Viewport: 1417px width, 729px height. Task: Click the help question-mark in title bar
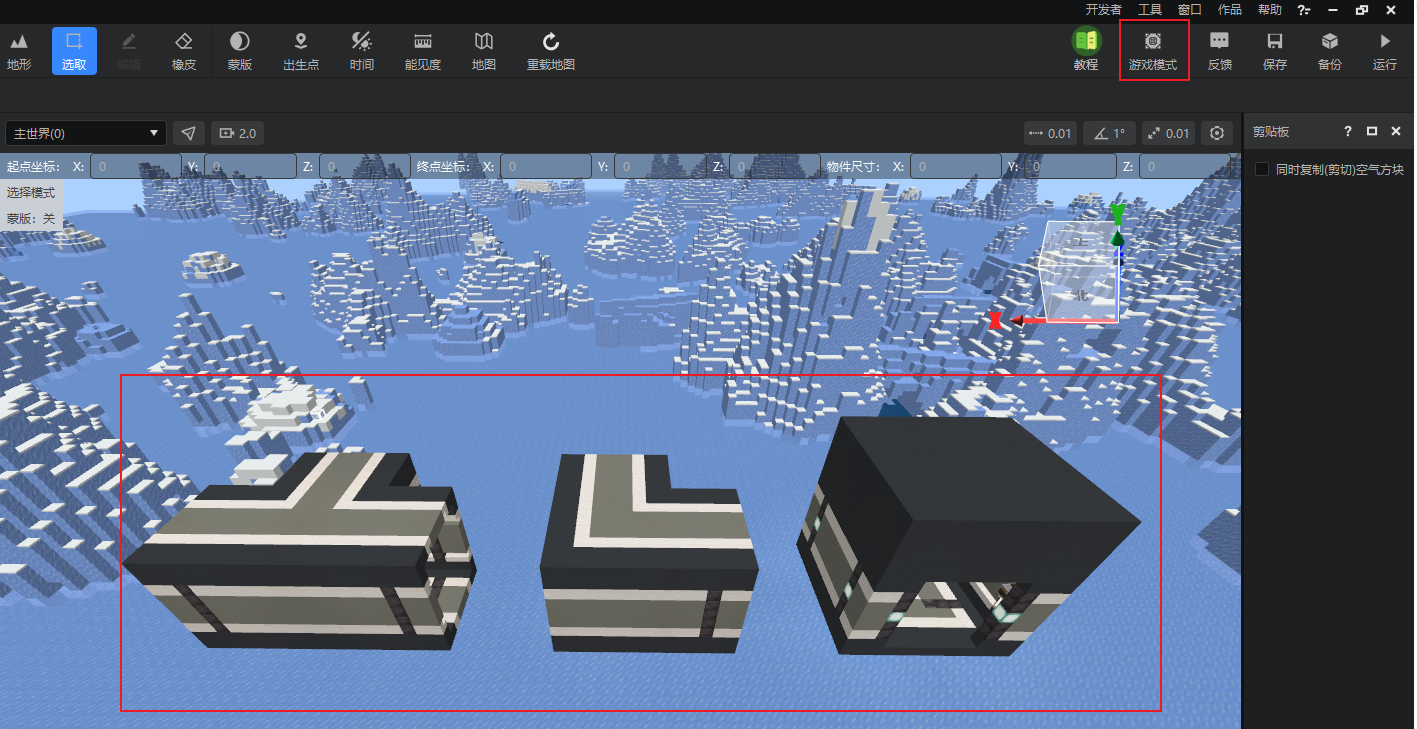coord(1303,10)
